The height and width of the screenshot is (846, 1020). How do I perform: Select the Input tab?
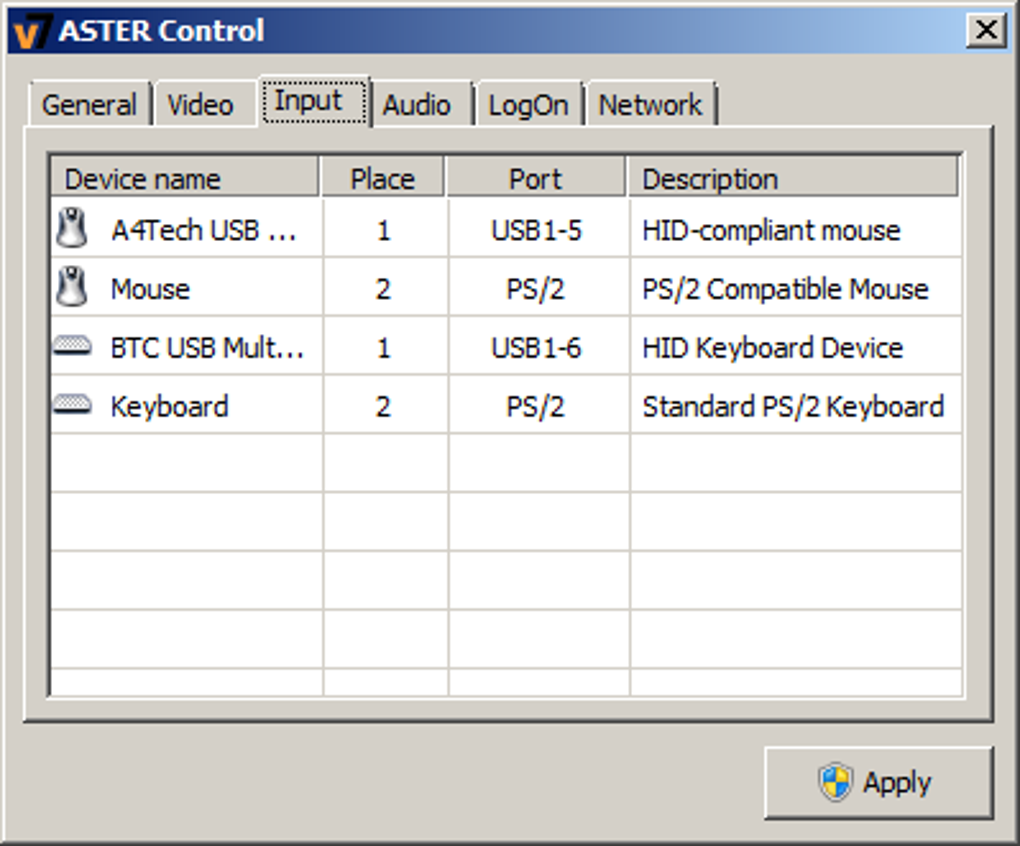point(315,101)
